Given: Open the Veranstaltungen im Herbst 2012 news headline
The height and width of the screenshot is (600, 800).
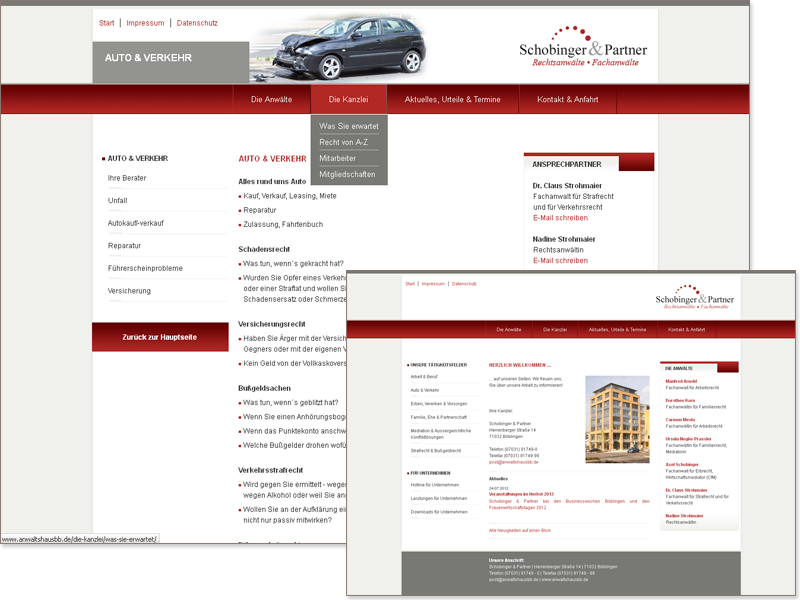Looking at the screenshot, I should (x=521, y=494).
